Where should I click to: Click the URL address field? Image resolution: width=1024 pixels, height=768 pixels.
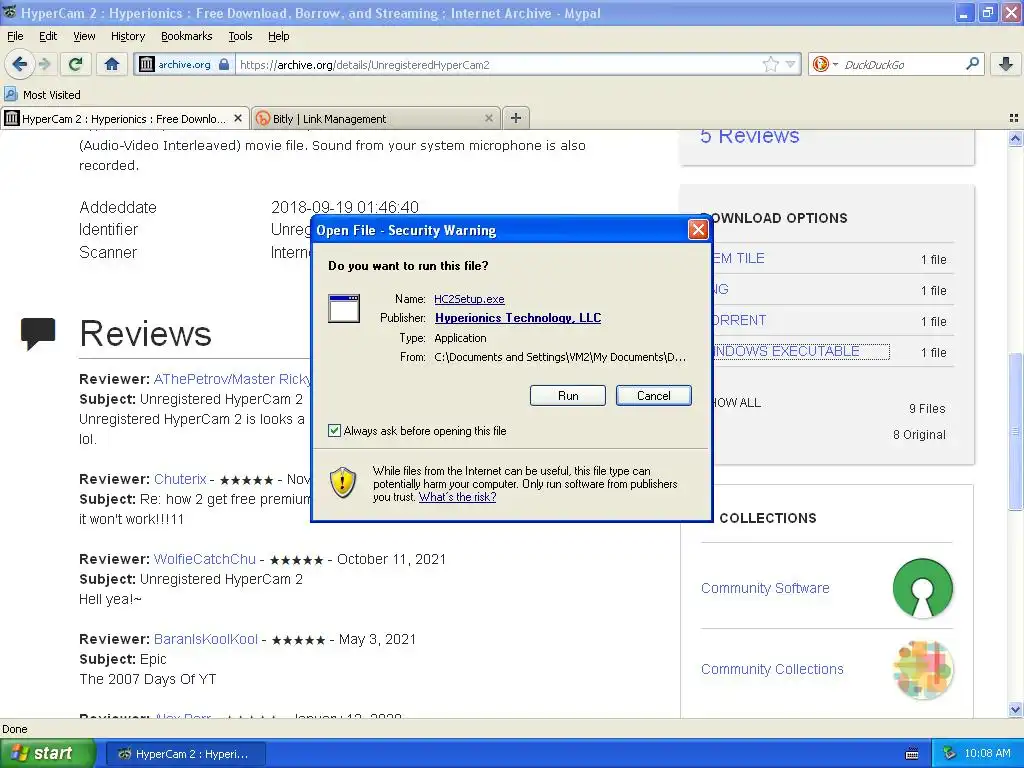[496, 64]
